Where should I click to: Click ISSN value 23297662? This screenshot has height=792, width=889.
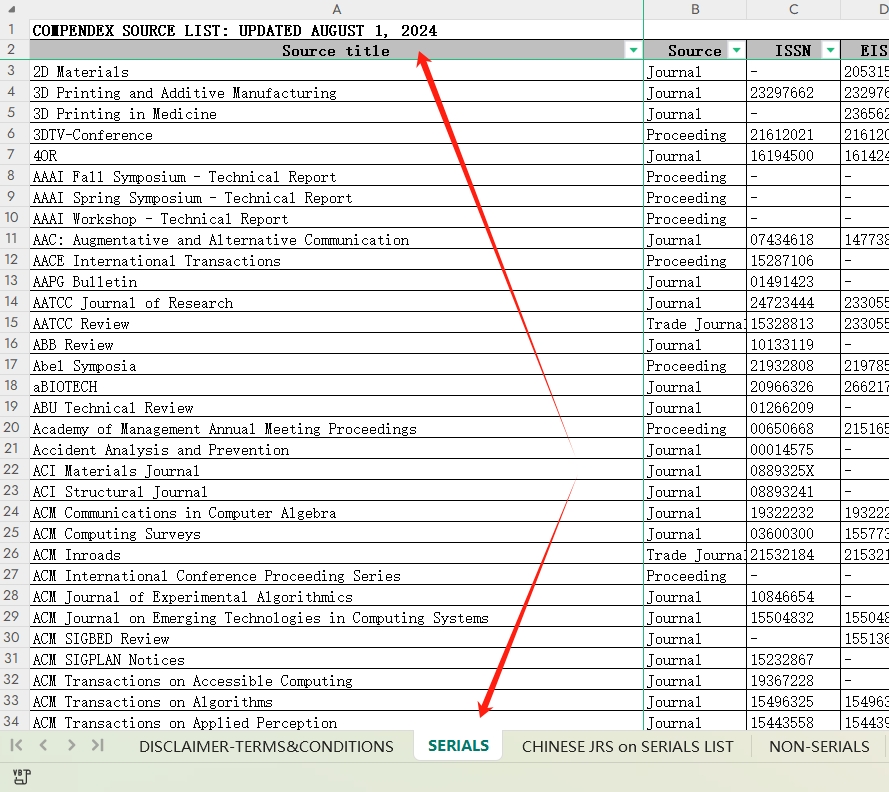click(794, 92)
